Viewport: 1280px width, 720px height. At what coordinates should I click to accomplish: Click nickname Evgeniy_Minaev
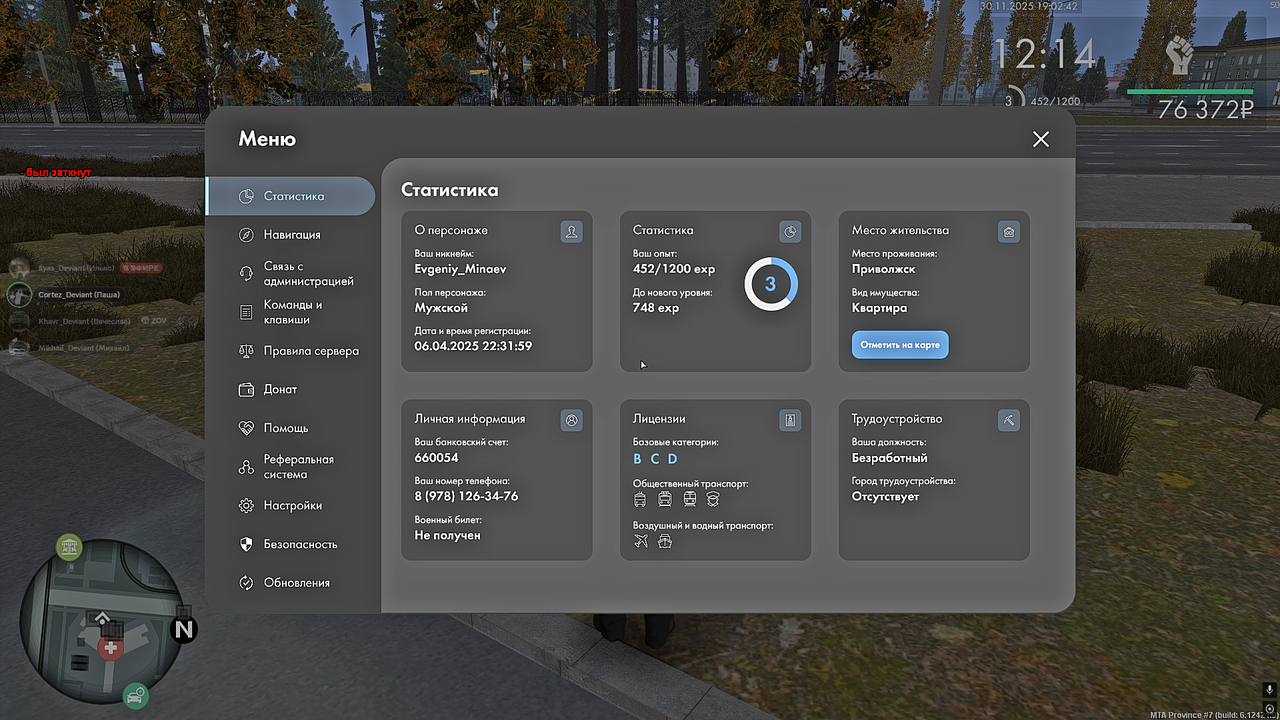click(x=461, y=269)
